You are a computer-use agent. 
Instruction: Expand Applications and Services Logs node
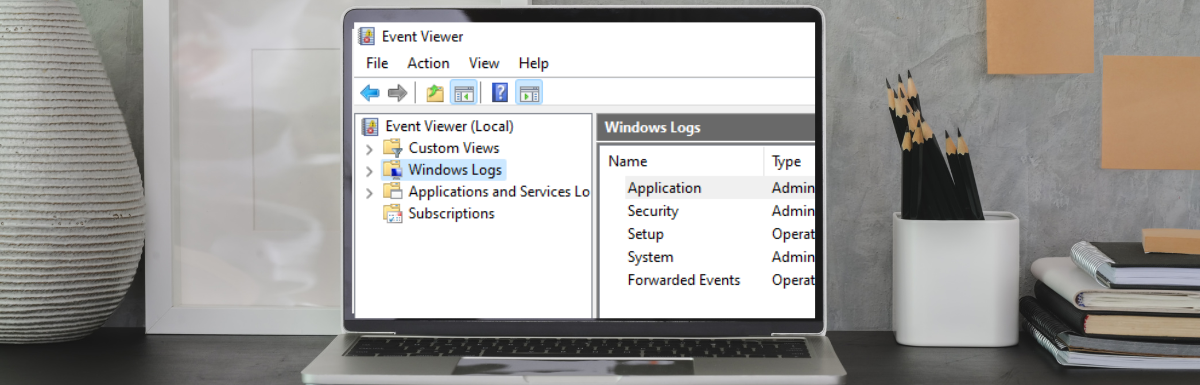click(x=369, y=193)
